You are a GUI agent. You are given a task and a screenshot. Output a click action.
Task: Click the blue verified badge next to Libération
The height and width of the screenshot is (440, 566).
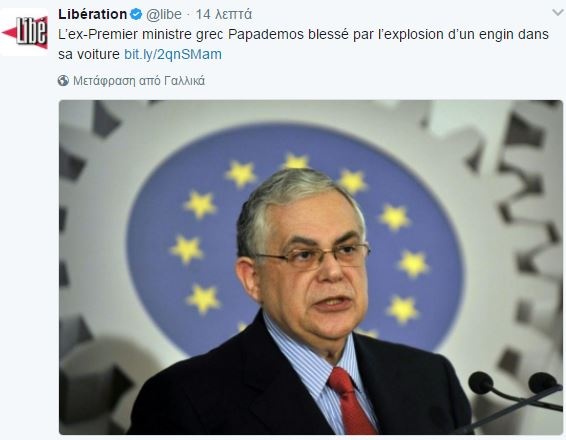tap(136, 14)
